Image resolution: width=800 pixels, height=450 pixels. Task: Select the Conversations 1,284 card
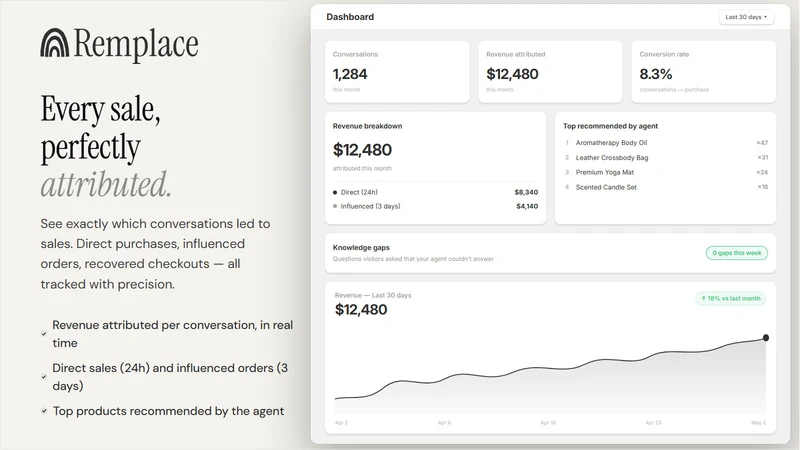(x=397, y=72)
